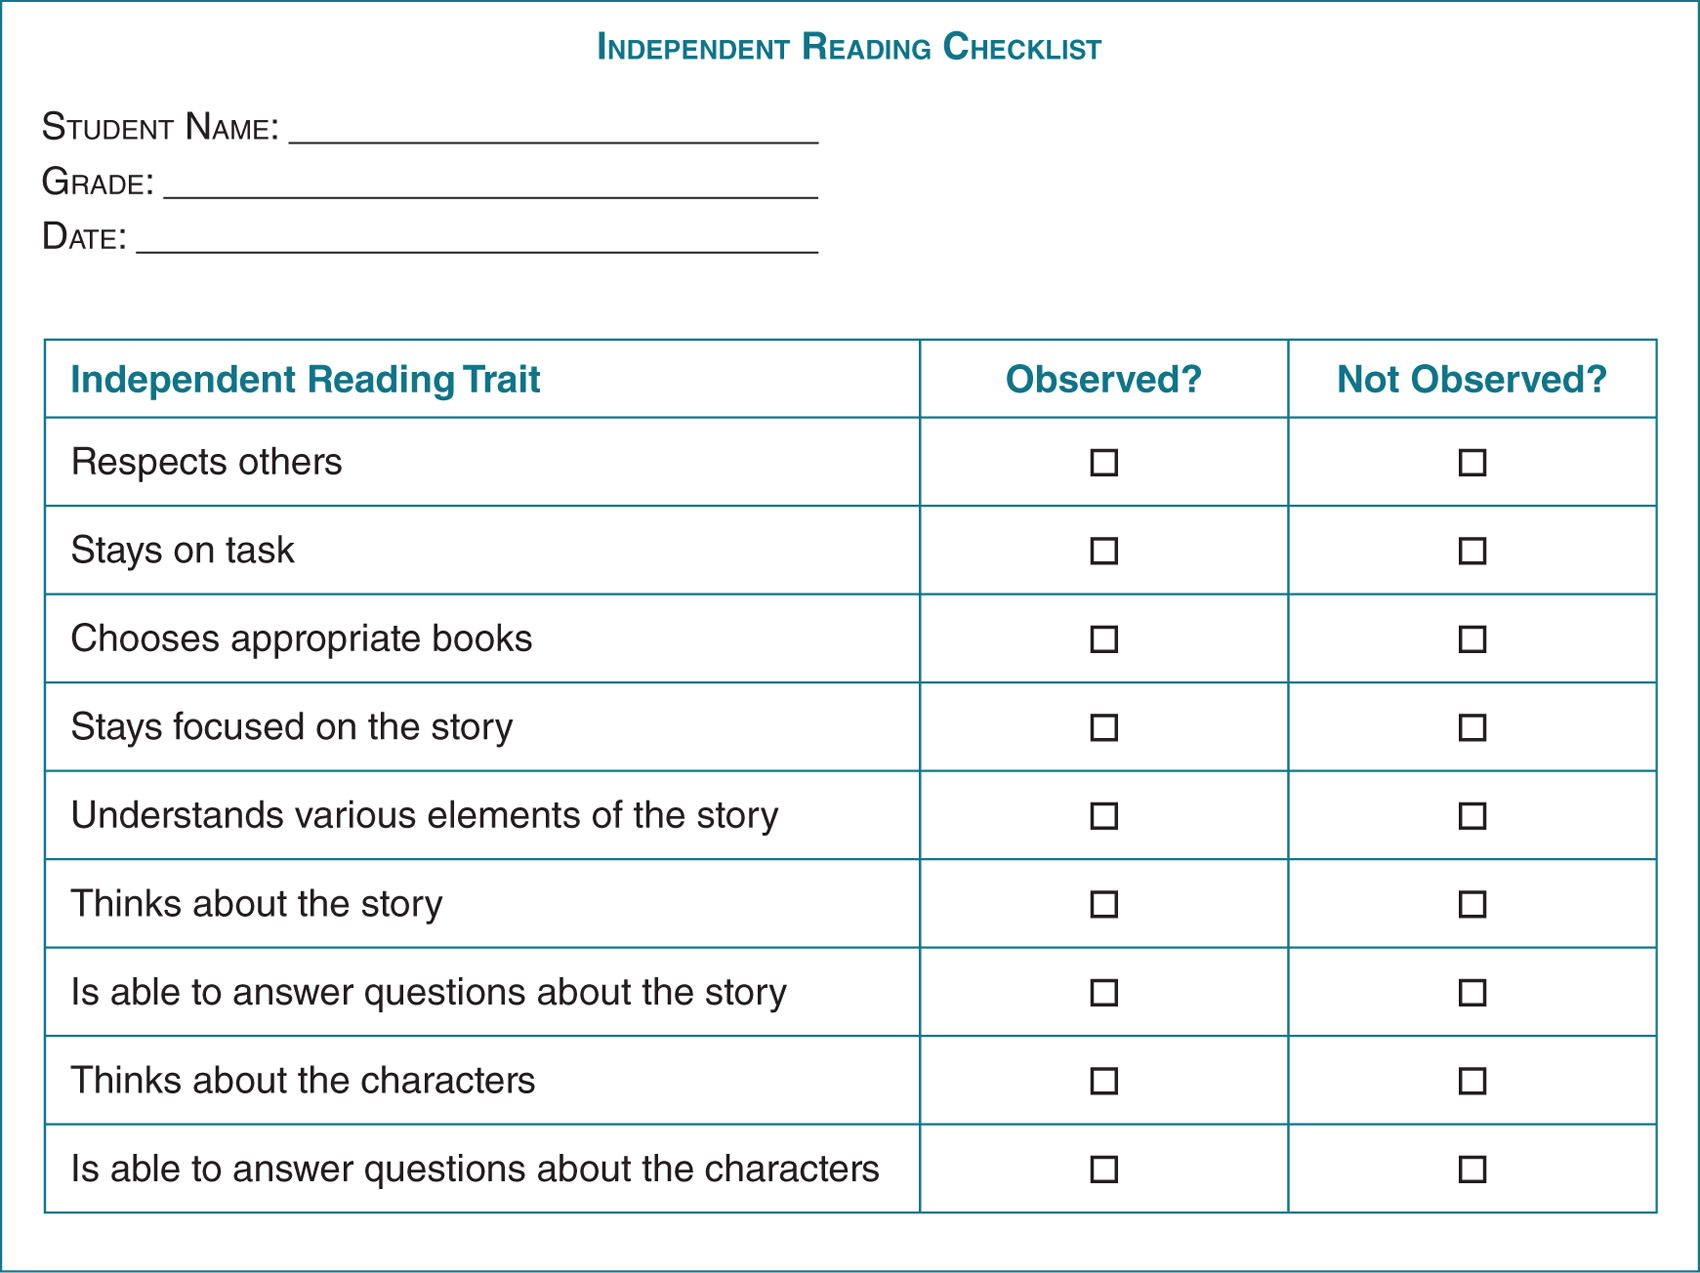Check Not Observed for Stays focused on story

[1472, 728]
